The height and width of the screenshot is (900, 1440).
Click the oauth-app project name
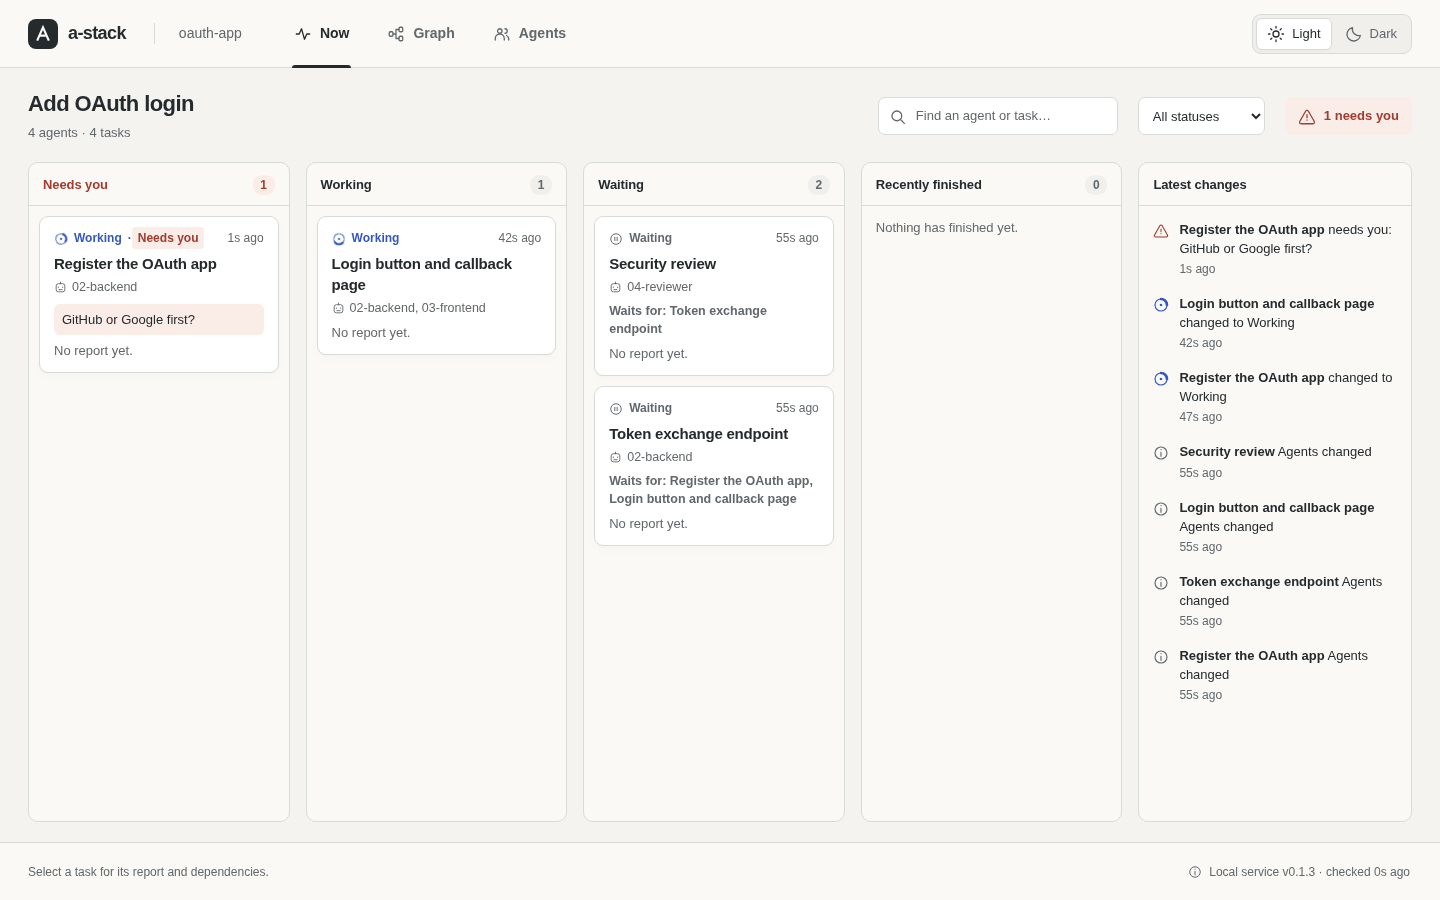click(210, 34)
